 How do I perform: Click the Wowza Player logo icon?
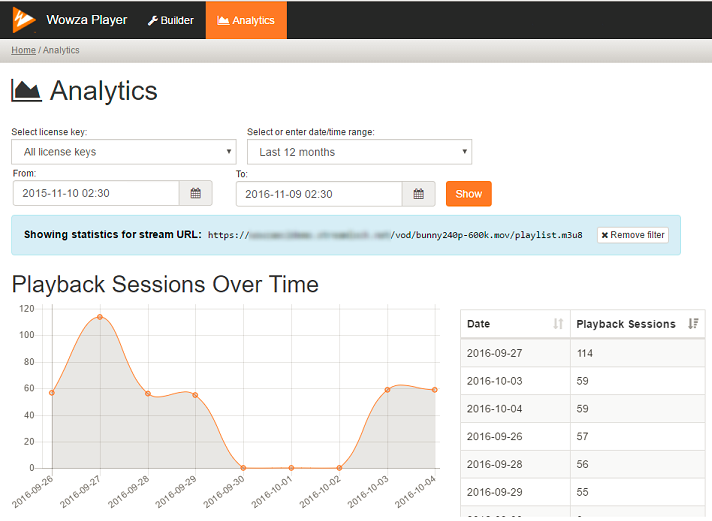click(x=25, y=19)
